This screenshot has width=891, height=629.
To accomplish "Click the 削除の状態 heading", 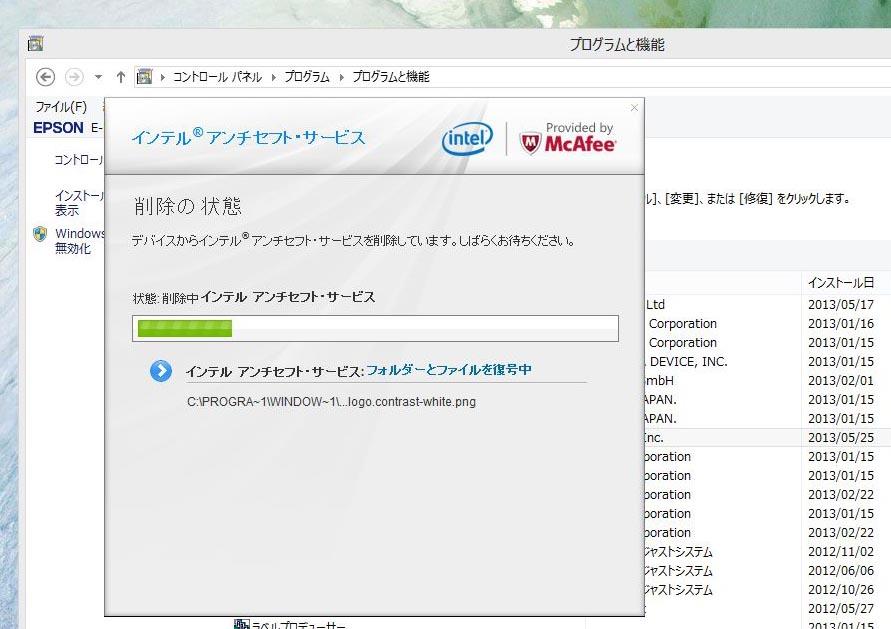I will coord(188,206).
